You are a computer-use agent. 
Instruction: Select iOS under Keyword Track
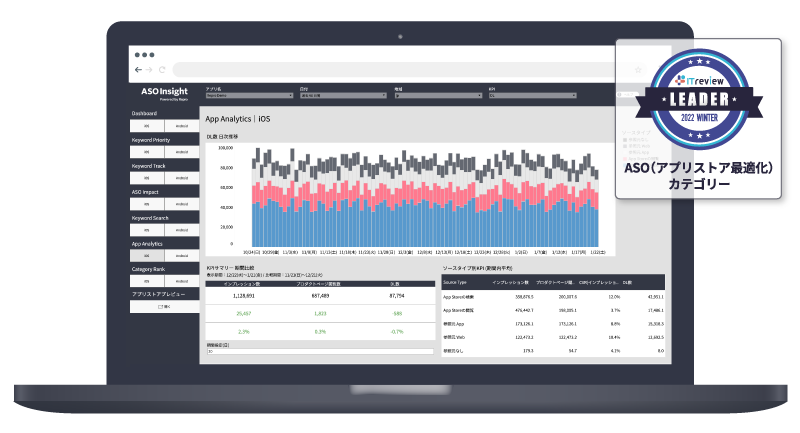147,178
